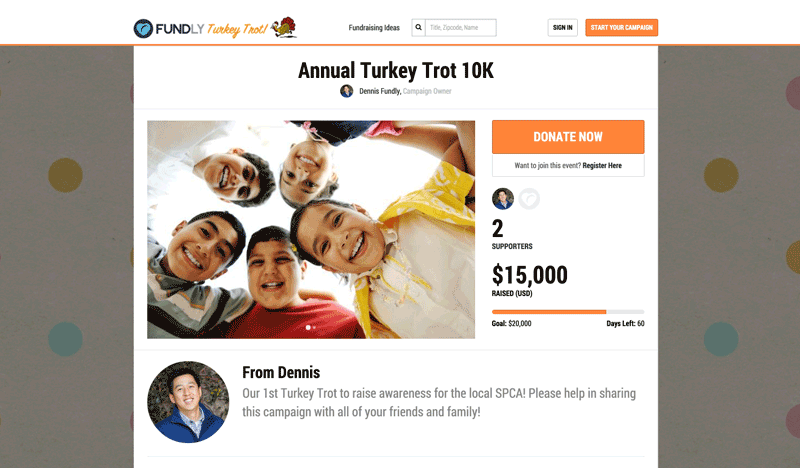Open the second supporter's placeholder avatar
800x468 pixels.
click(x=529, y=199)
